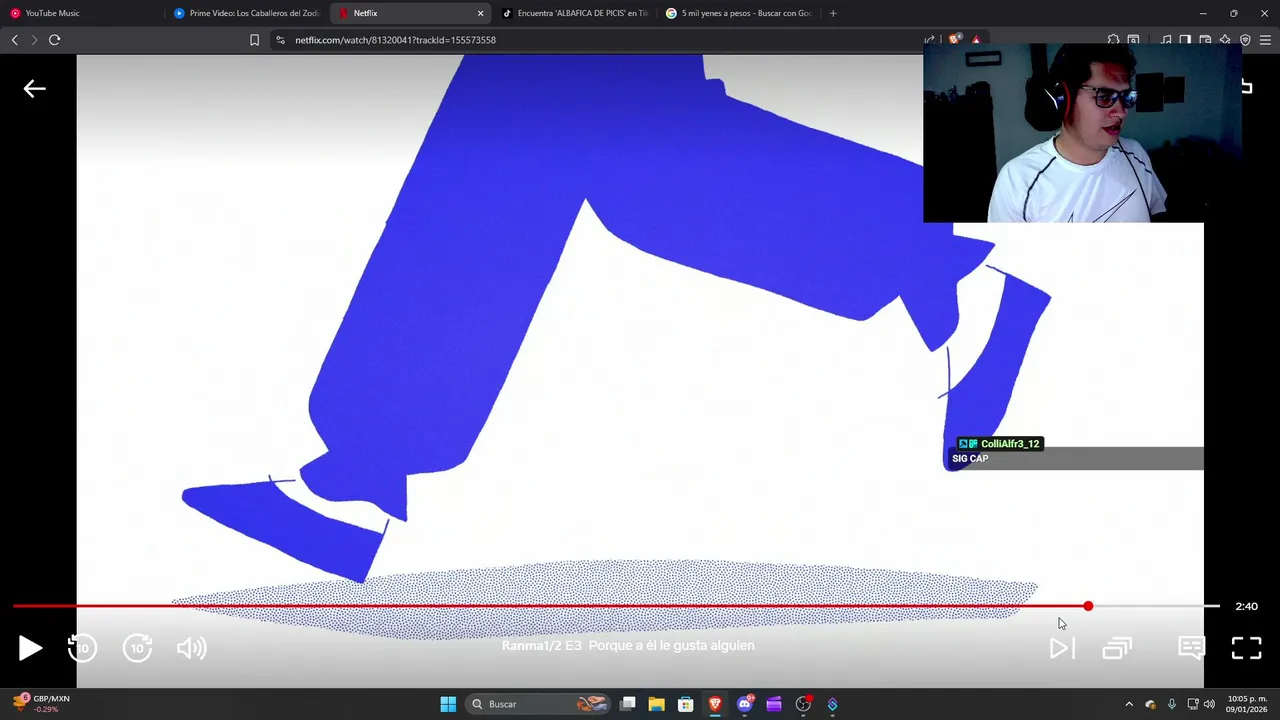Click the streamer webcam overlay
Image resolution: width=1280 pixels, height=720 pixels.
[1081, 133]
